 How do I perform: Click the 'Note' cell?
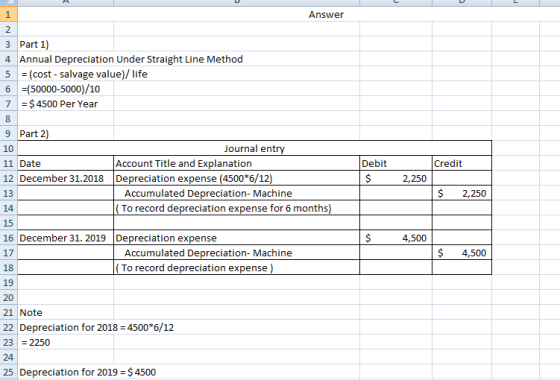pos(65,312)
